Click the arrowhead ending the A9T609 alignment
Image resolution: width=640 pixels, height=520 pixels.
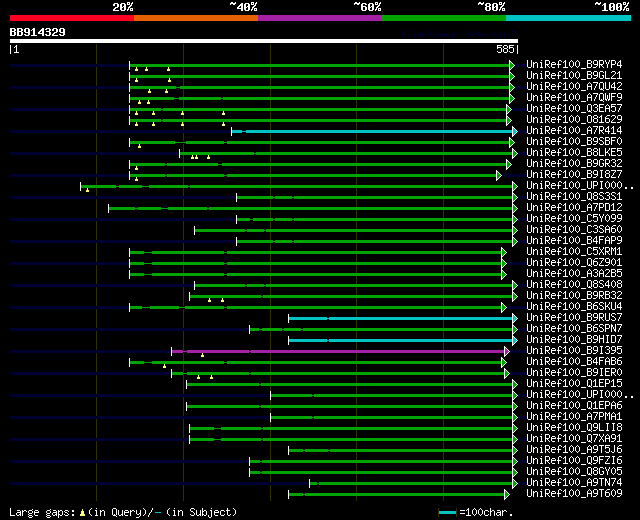(x=507, y=495)
